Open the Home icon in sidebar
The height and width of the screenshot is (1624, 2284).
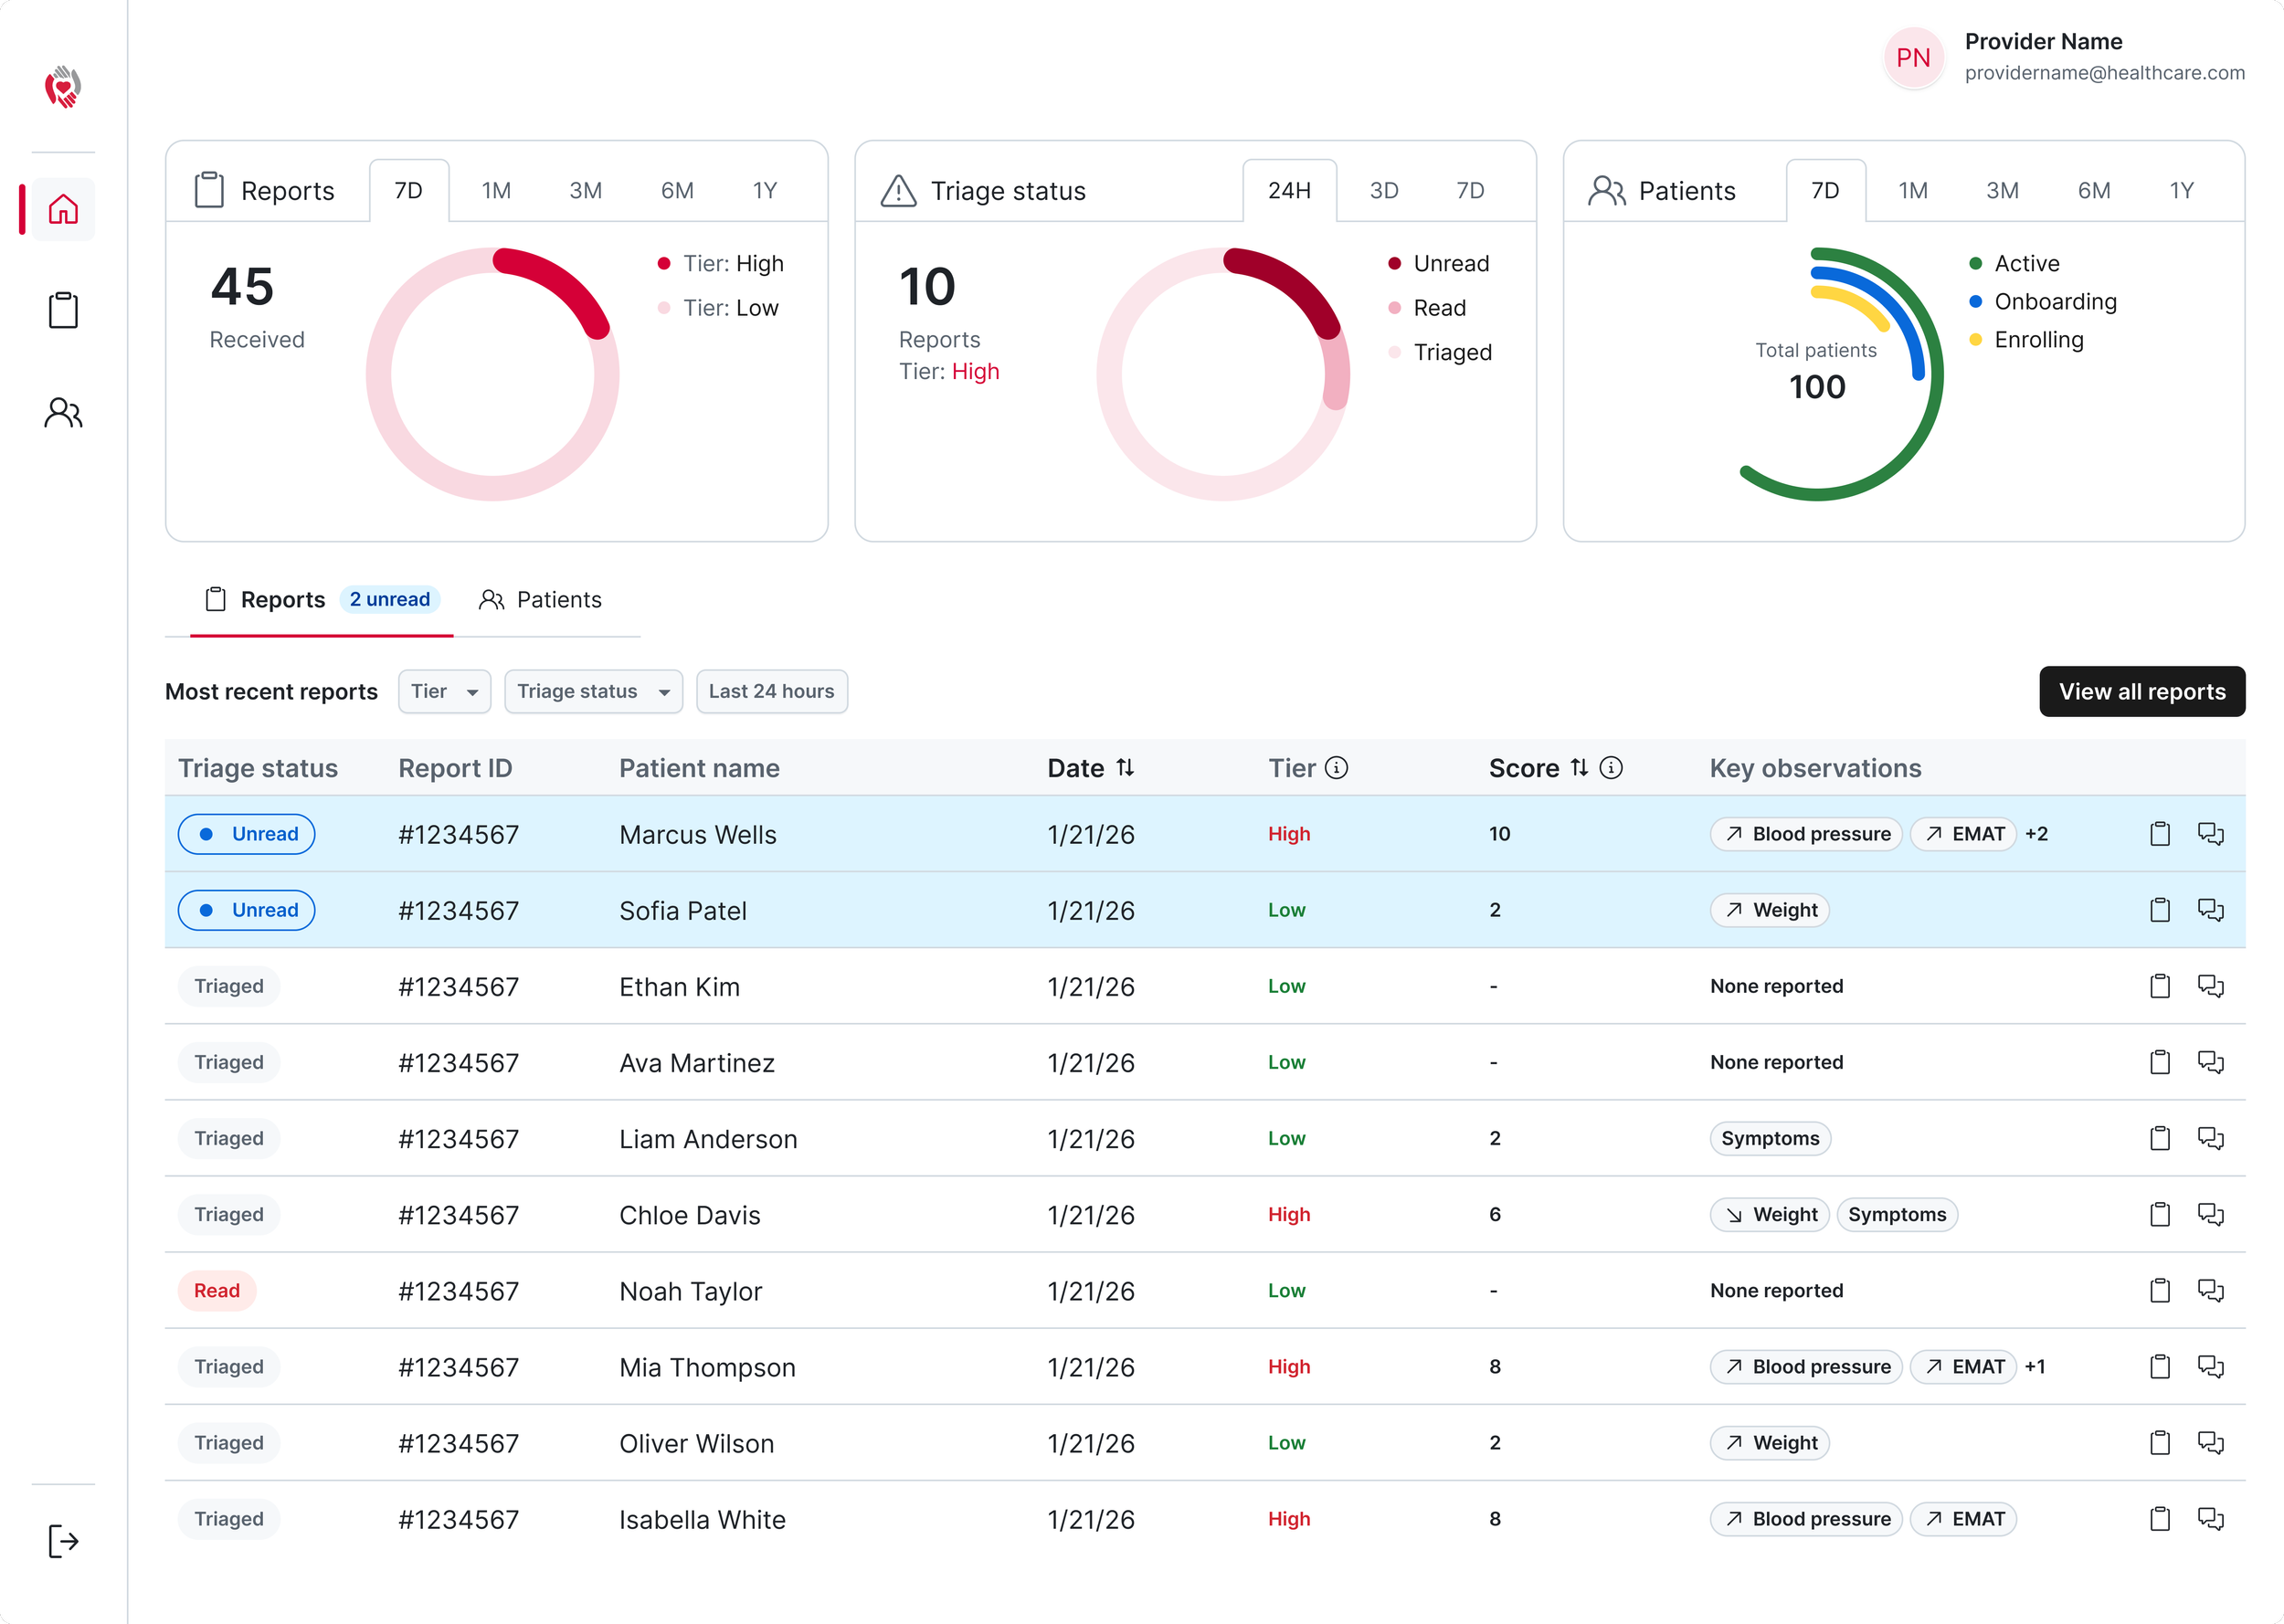click(63, 209)
